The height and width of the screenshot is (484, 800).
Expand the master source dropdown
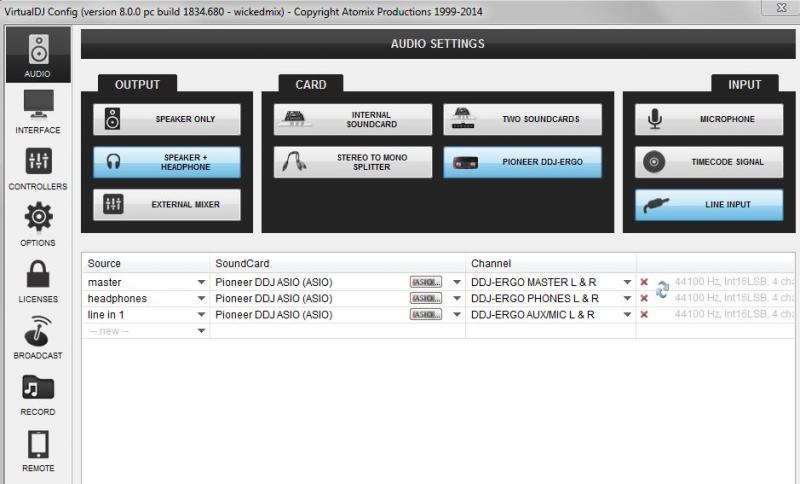click(201, 282)
